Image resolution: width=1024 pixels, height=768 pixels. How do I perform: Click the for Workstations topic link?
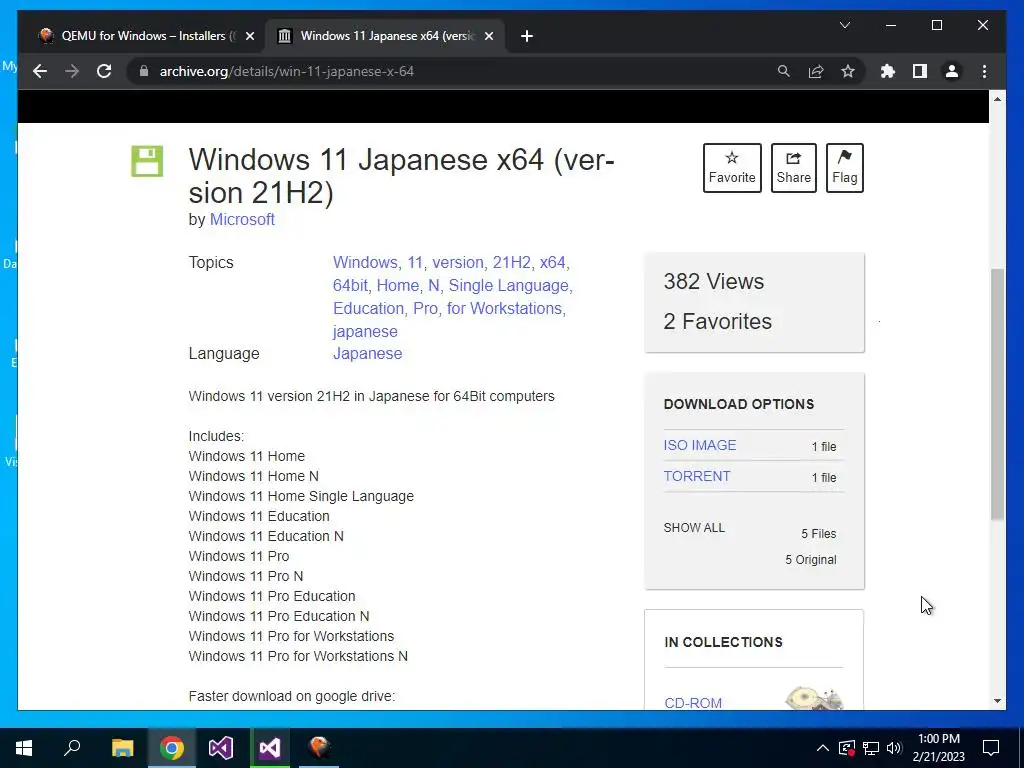pyautogui.click(x=504, y=308)
